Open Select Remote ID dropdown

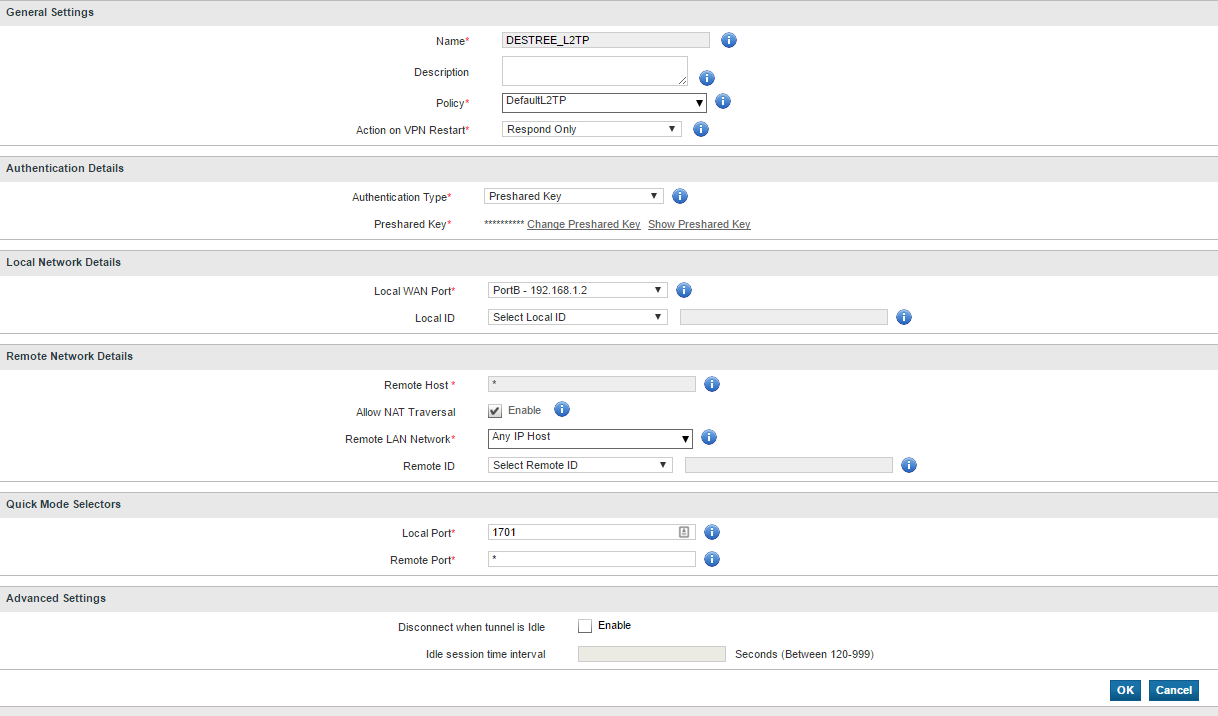tap(580, 465)
